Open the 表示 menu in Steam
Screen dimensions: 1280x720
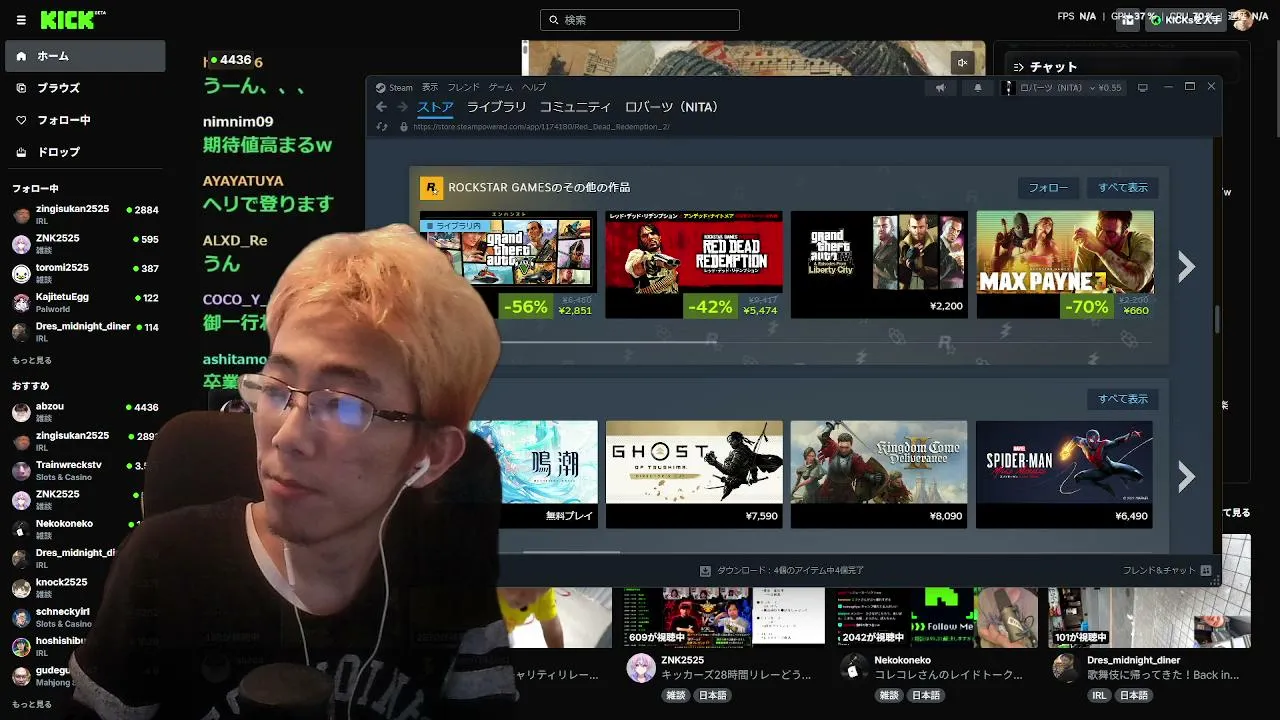point(430,88)
